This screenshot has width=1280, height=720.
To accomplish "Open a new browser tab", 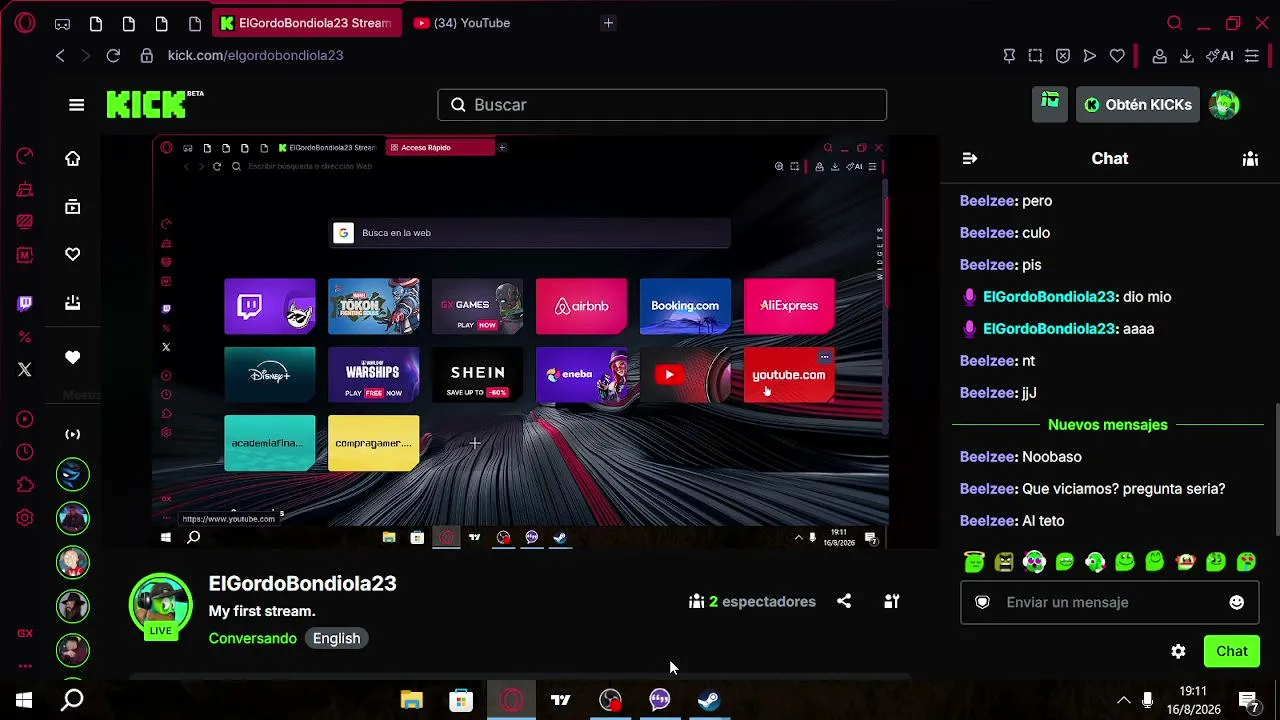I will (x=608, y=23).
